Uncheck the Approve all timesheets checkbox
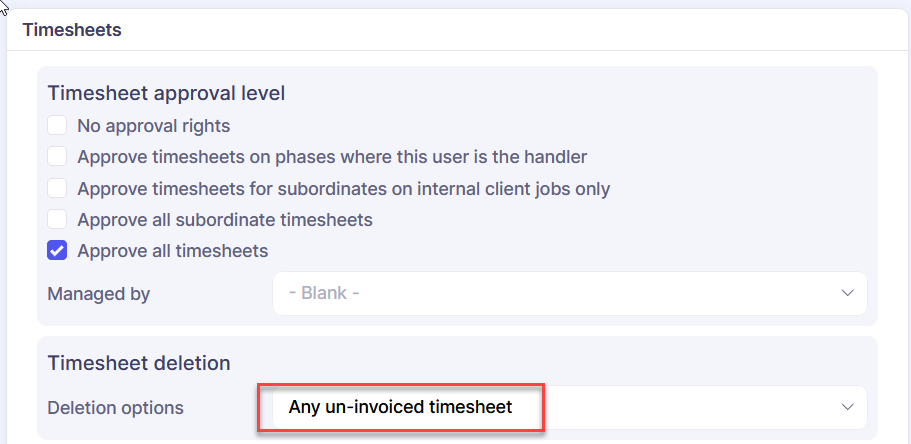The image size is (911, 444). click(x=58, y=251)
